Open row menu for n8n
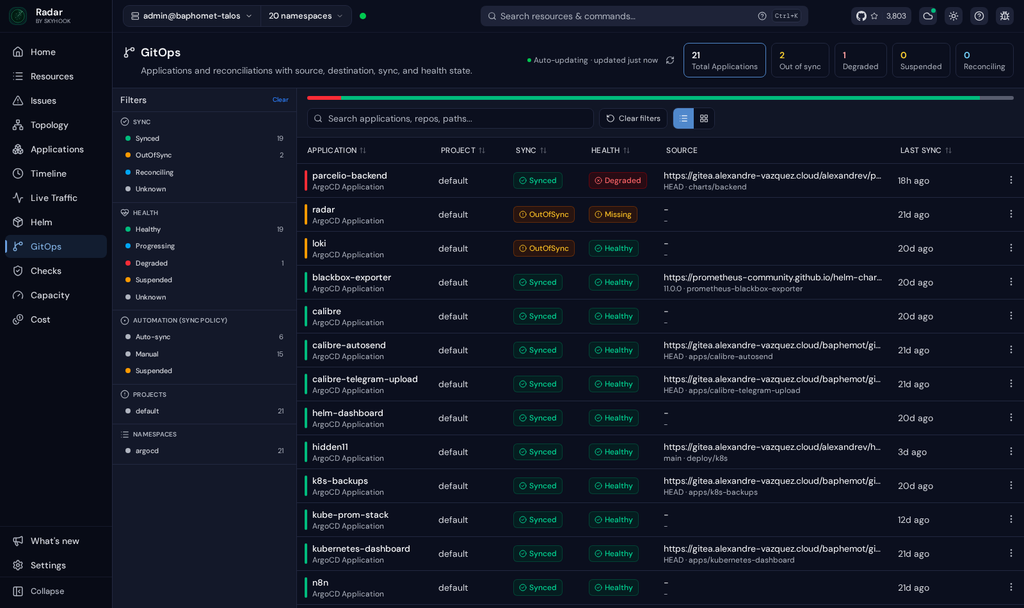The height and width of the screenshot is (608, 1024). (x=1011, y=587)
